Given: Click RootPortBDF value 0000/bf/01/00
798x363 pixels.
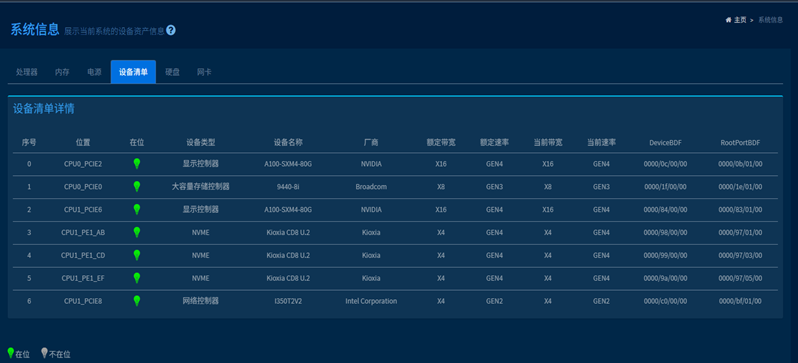Looking at the screenshot, I should pos(740,301).
